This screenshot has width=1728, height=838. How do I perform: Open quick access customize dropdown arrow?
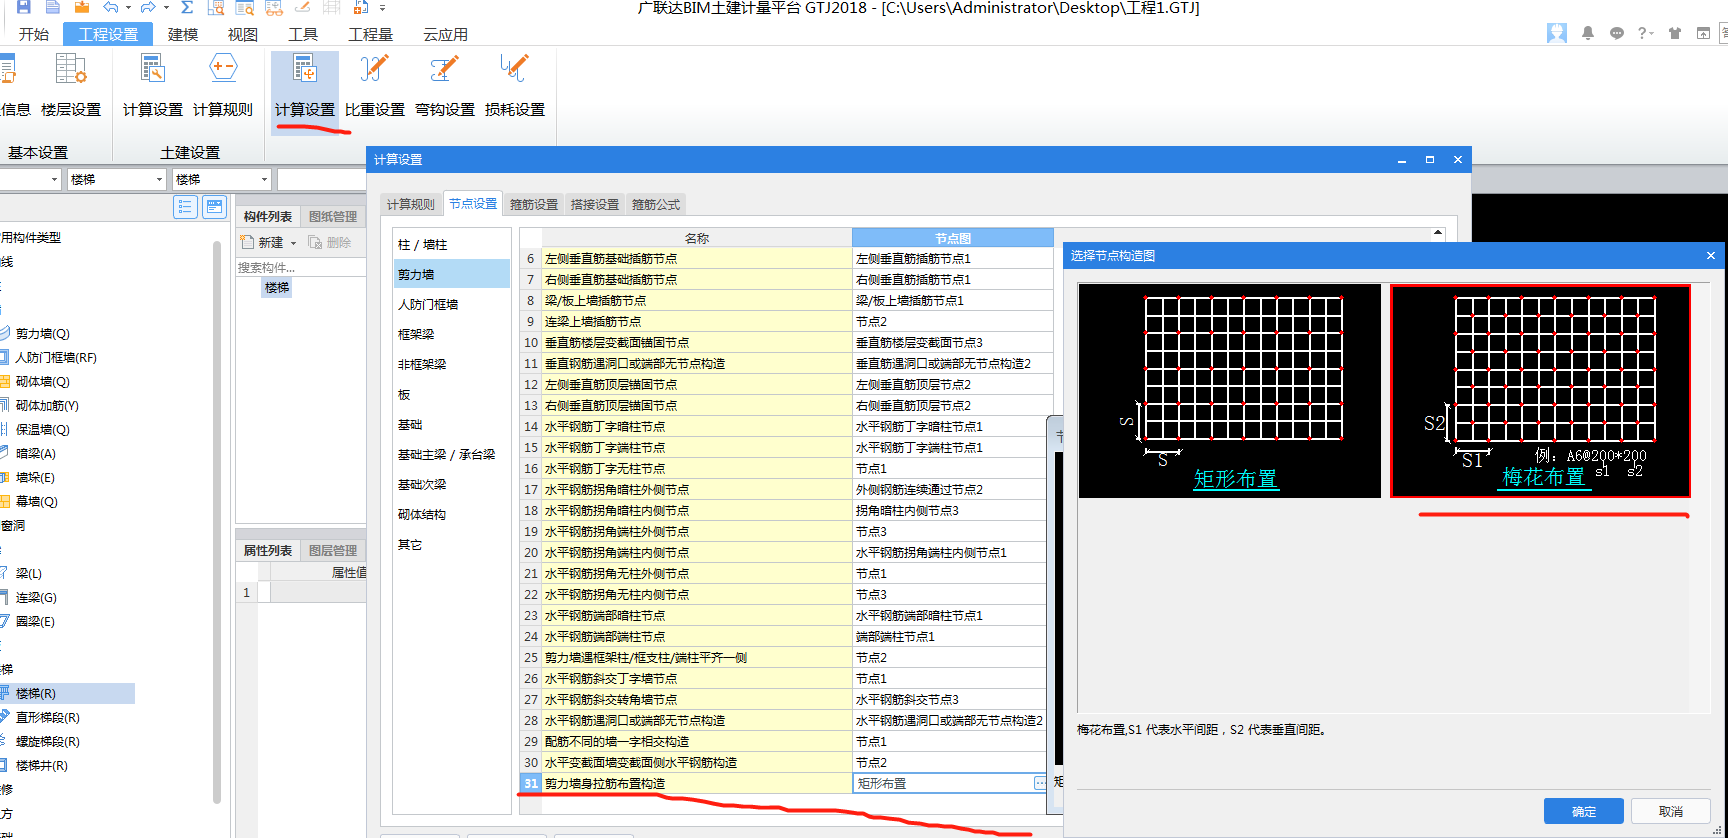(382, 7)
